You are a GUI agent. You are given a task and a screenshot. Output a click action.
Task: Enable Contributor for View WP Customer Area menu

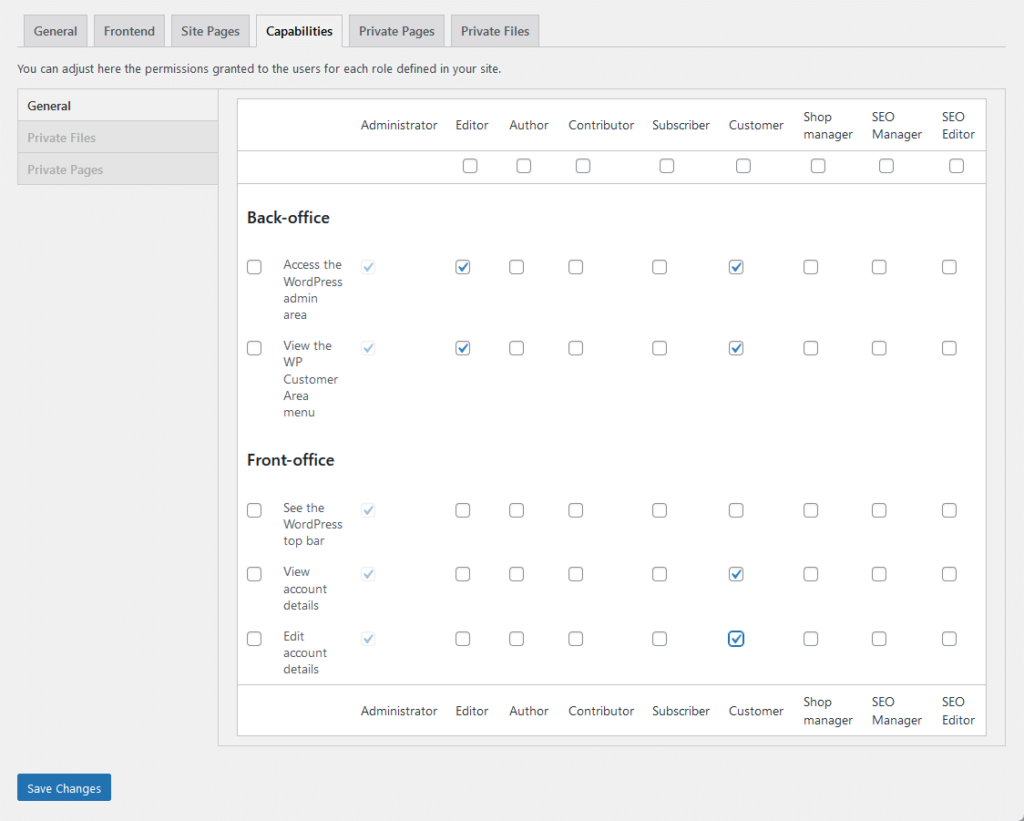pyautogui.click(x=575, y=348)
